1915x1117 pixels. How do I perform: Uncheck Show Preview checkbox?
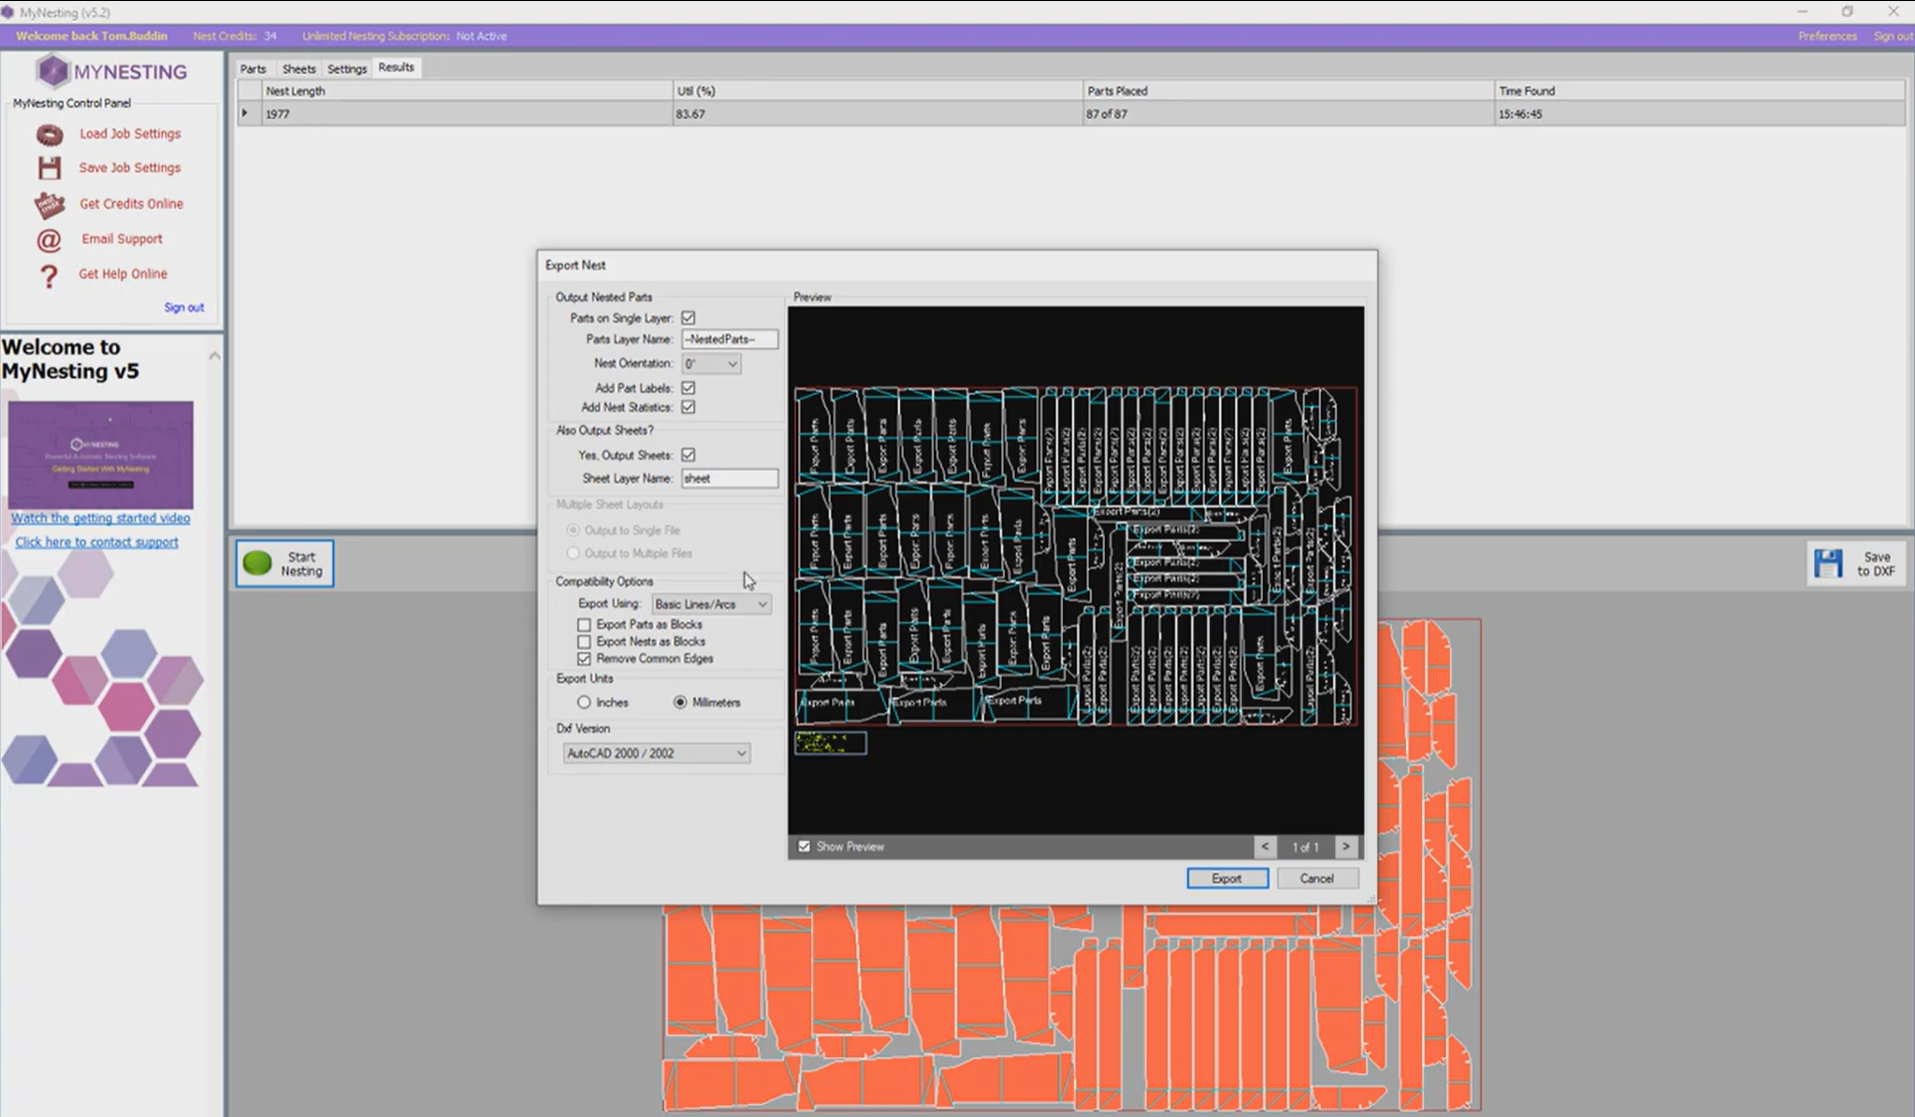(x=804, y=847)
